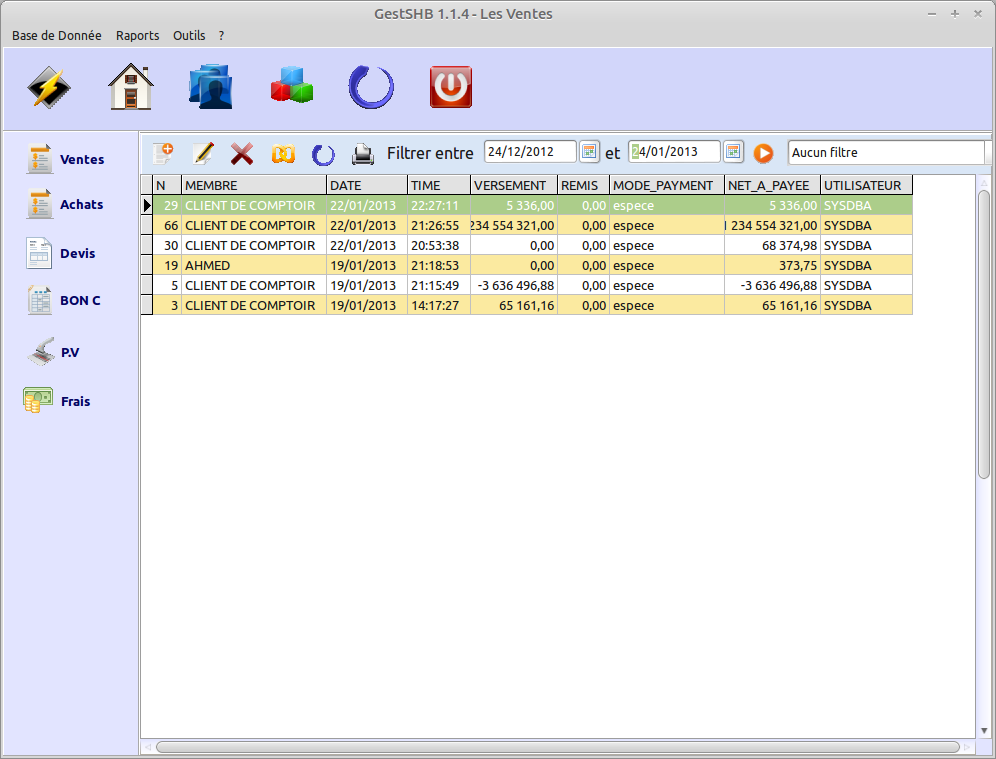Click the scroll right arrow of the horizontal scrollbar

click(x=967, y=747)
